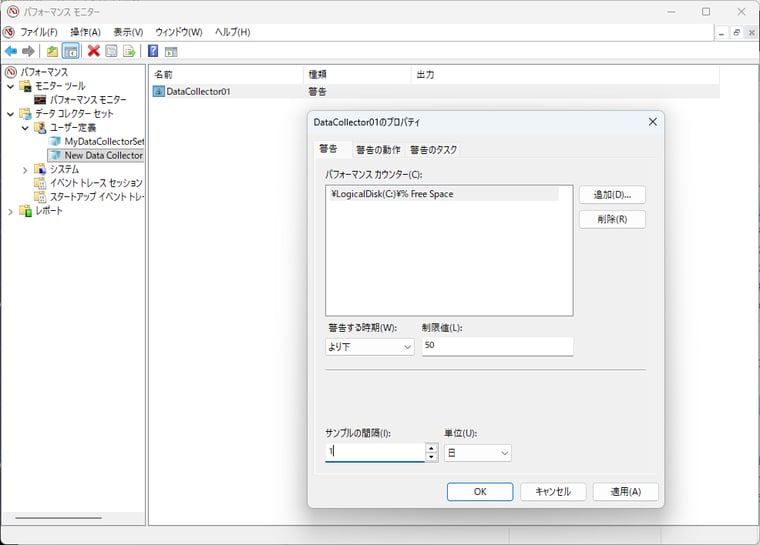Click the MyDataCollectorSet icon in tree
The height and width of the screenshot is (545, 760).
(55, 141)
